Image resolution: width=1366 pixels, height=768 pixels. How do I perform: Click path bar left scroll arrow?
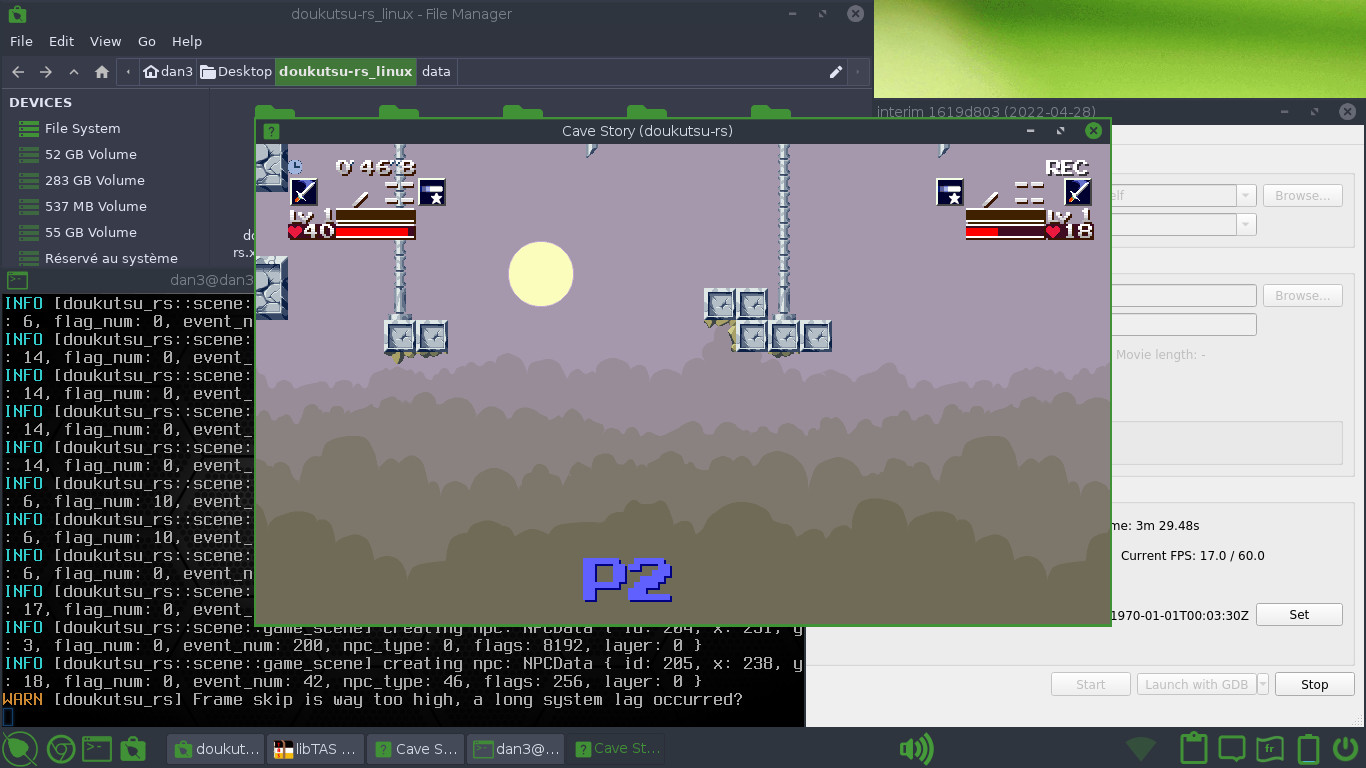pos(128,72)
